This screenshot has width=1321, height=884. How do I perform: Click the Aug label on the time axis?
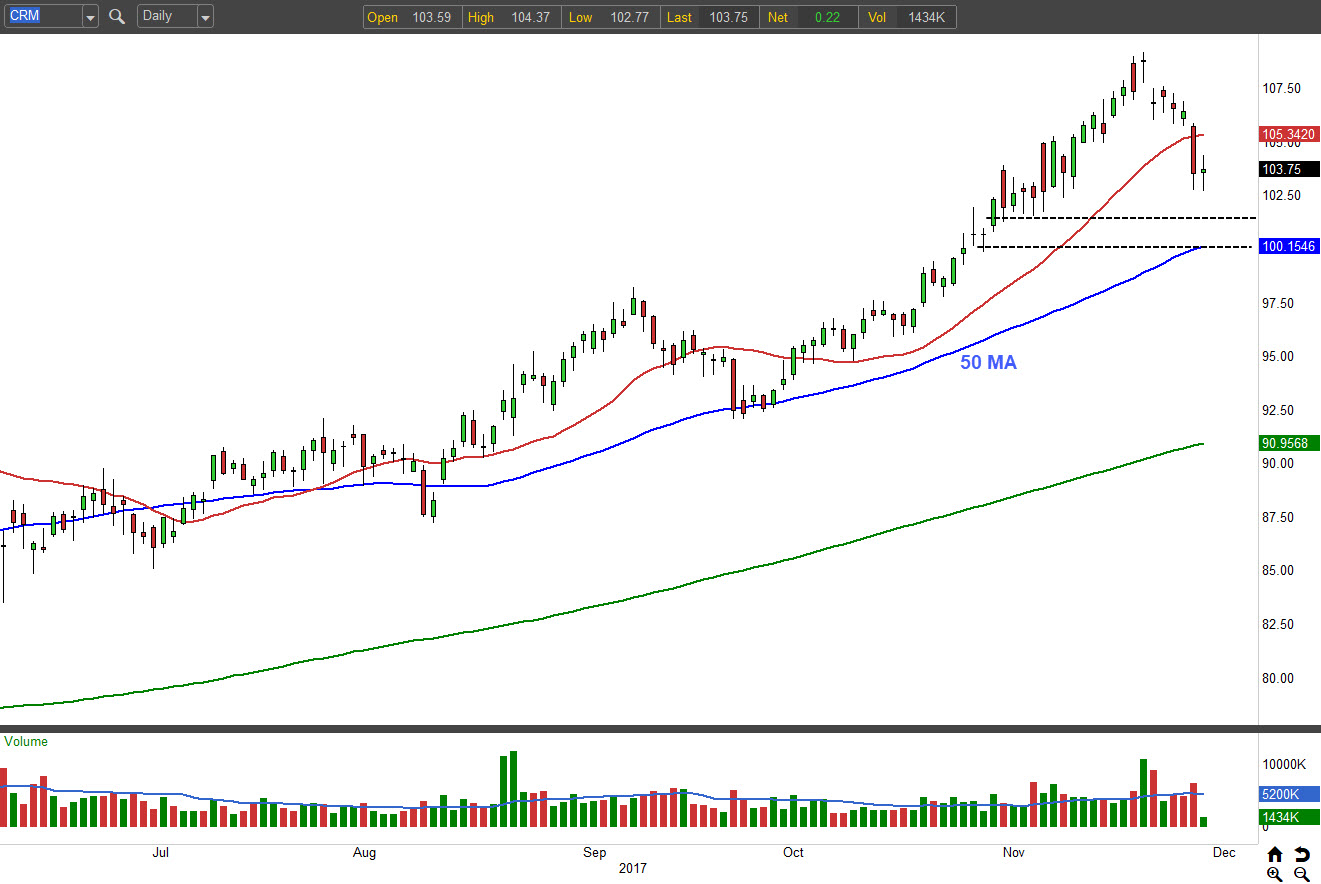[x=365, y=853]
